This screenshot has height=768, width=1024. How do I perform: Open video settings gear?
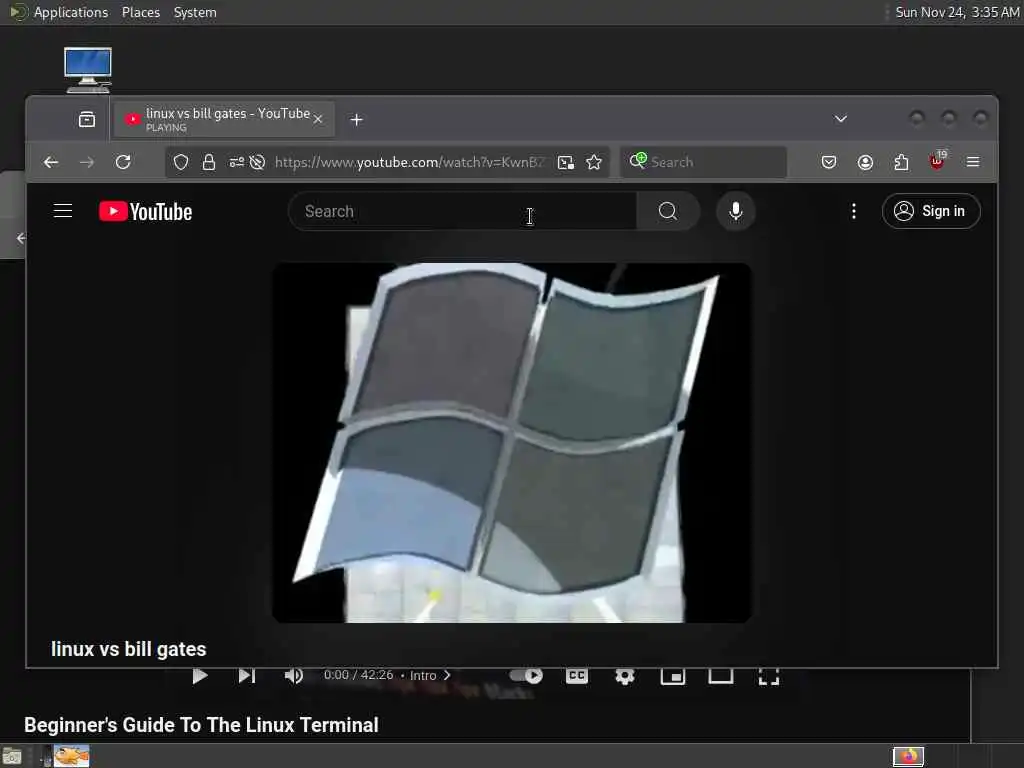click(x=625, y=675)
